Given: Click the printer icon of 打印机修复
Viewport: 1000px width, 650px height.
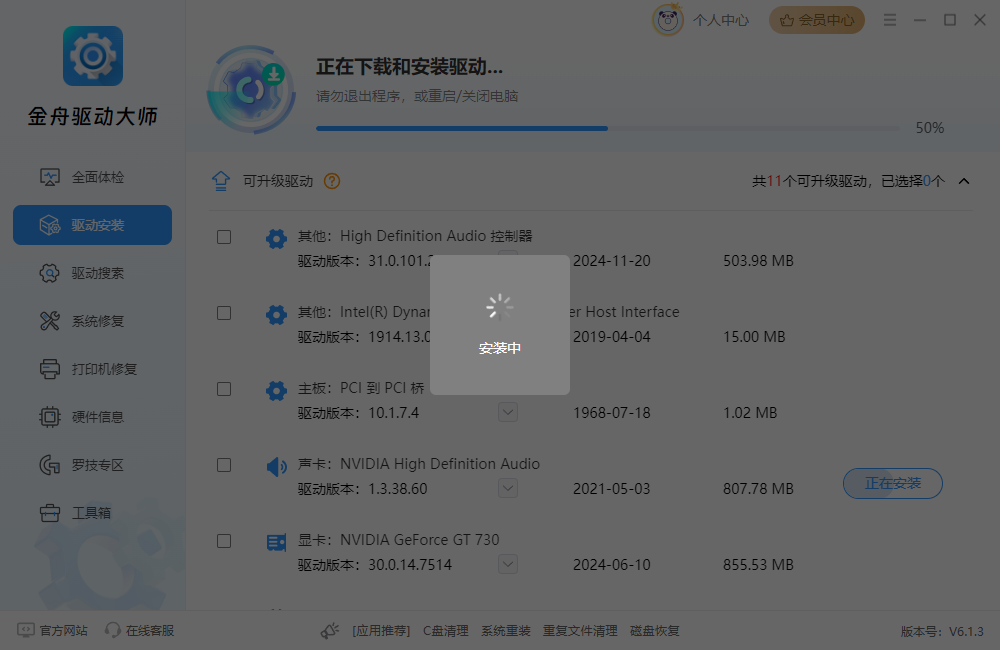Looking at the screenshot, I should [50, 369].
